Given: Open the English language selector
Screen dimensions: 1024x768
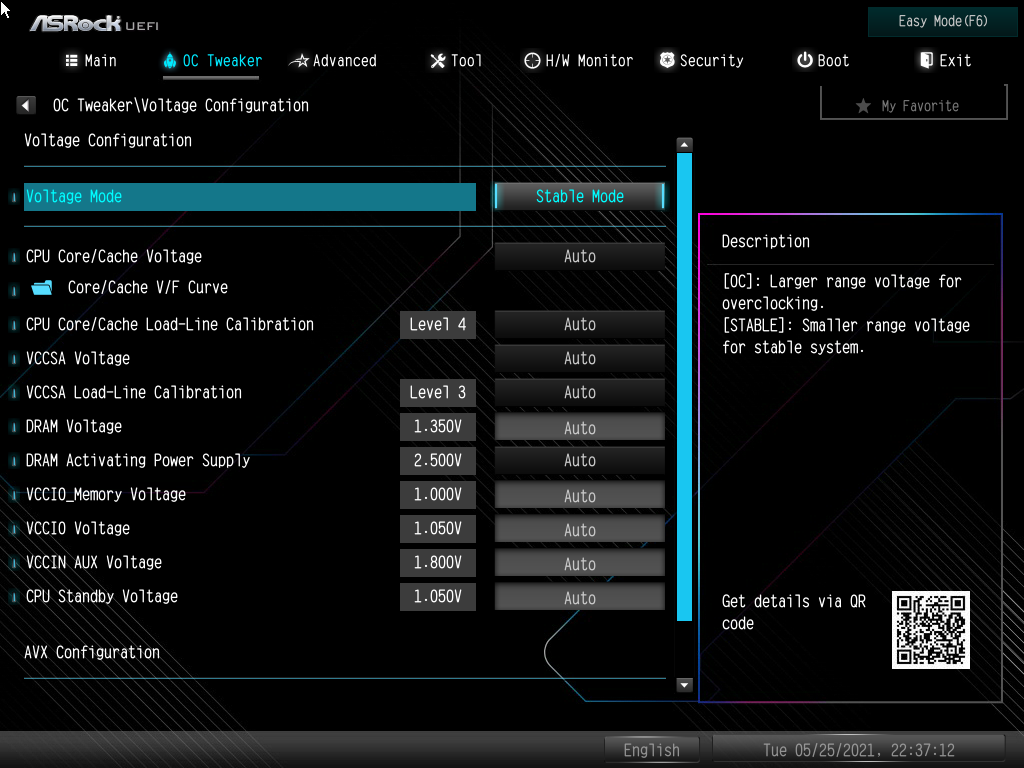Looking at the screenshot, I should [651, 749].
